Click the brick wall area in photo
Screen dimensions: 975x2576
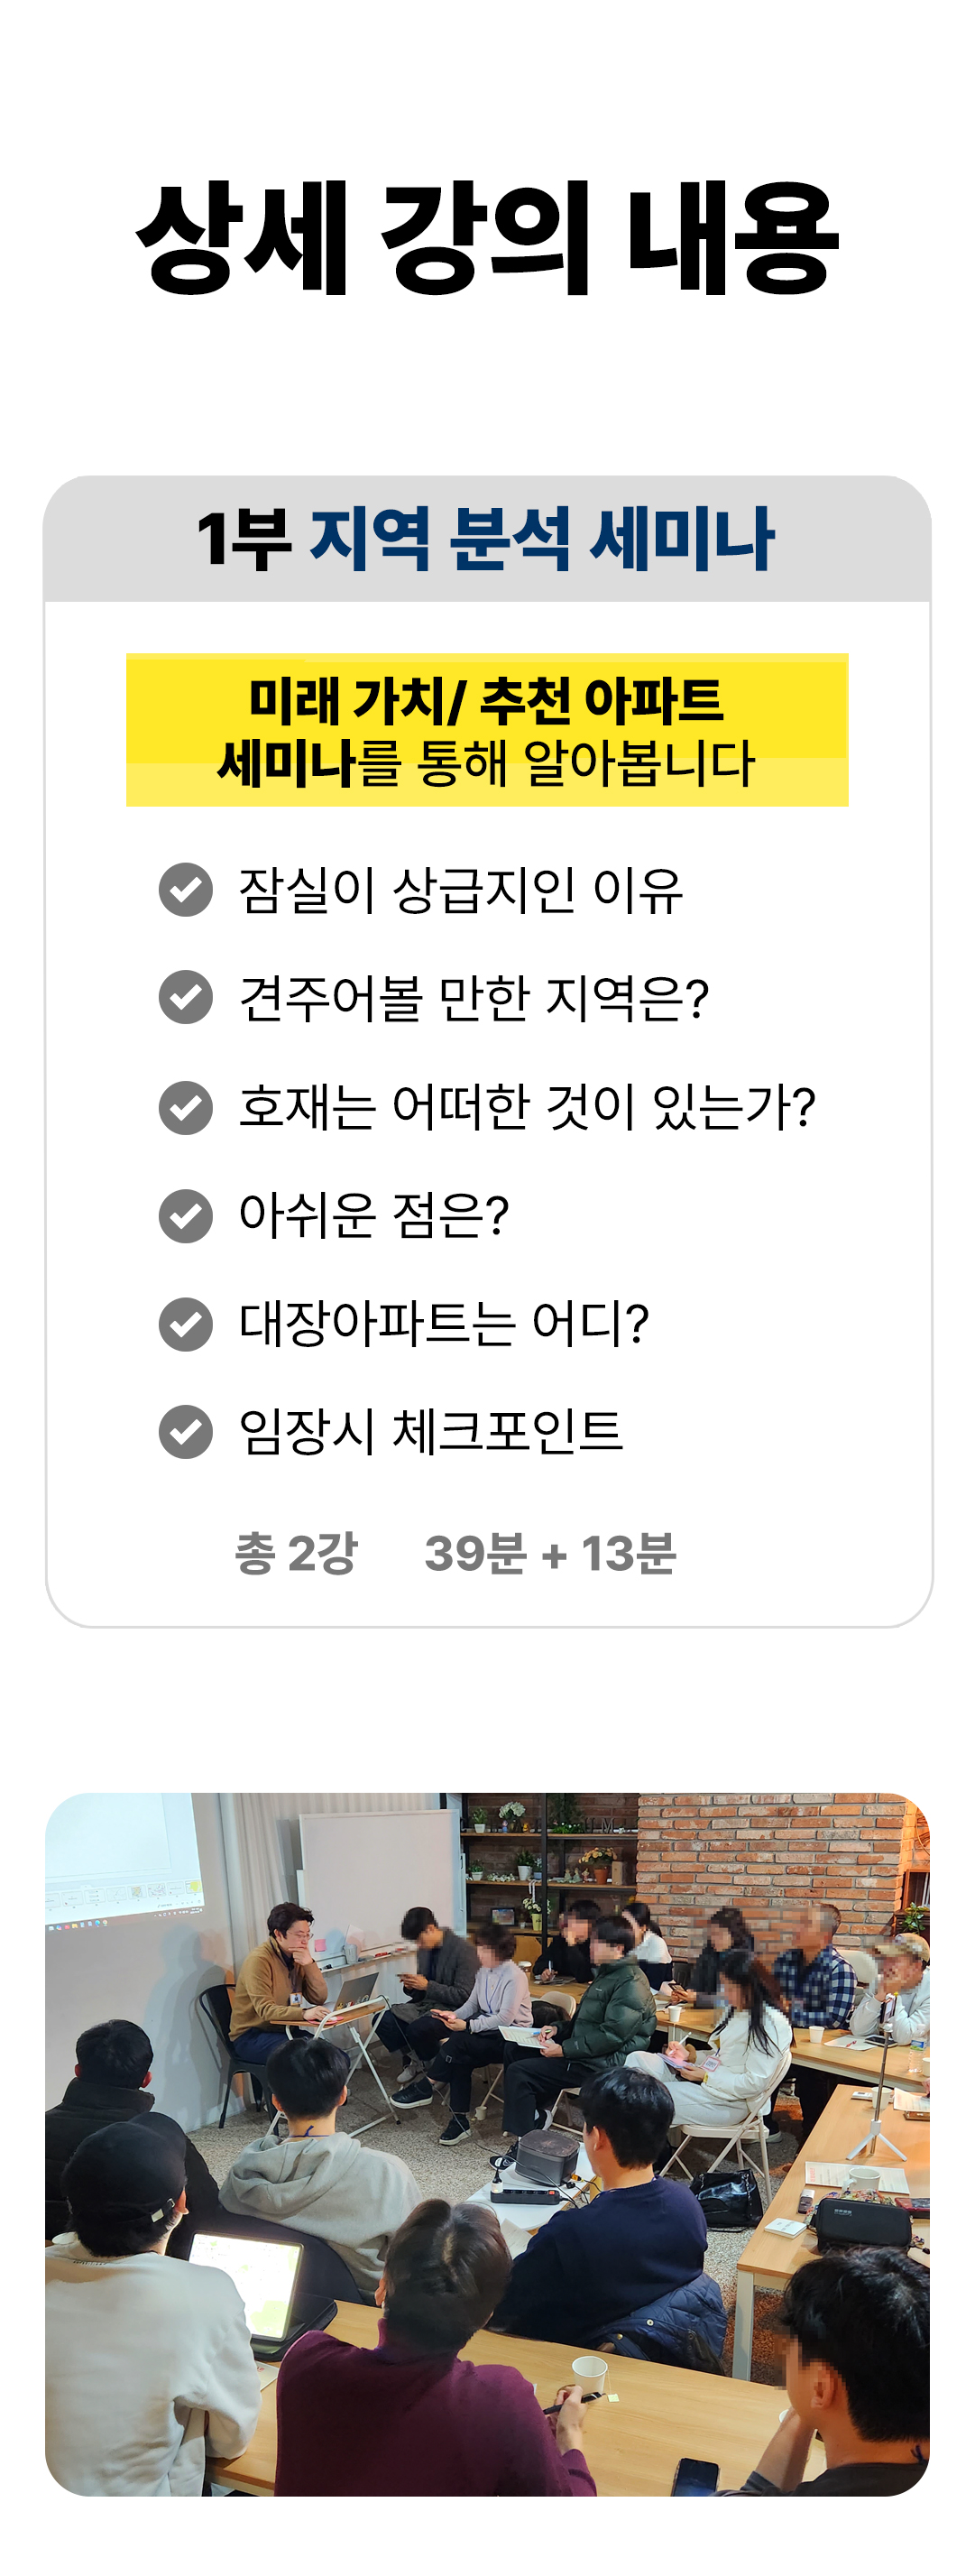coord(780,1850)
